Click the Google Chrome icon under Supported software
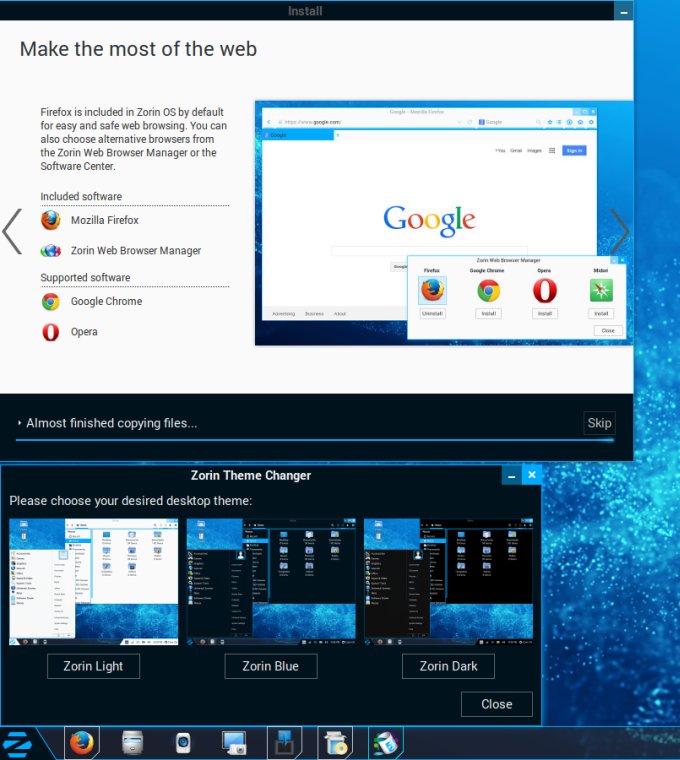This screenshot has width=680, height=760. [x=50, y=301]
